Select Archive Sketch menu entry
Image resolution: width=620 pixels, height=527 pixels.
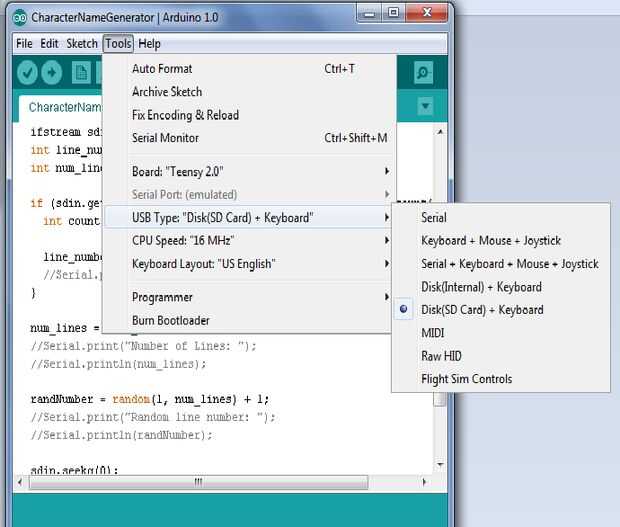point(248,92)
